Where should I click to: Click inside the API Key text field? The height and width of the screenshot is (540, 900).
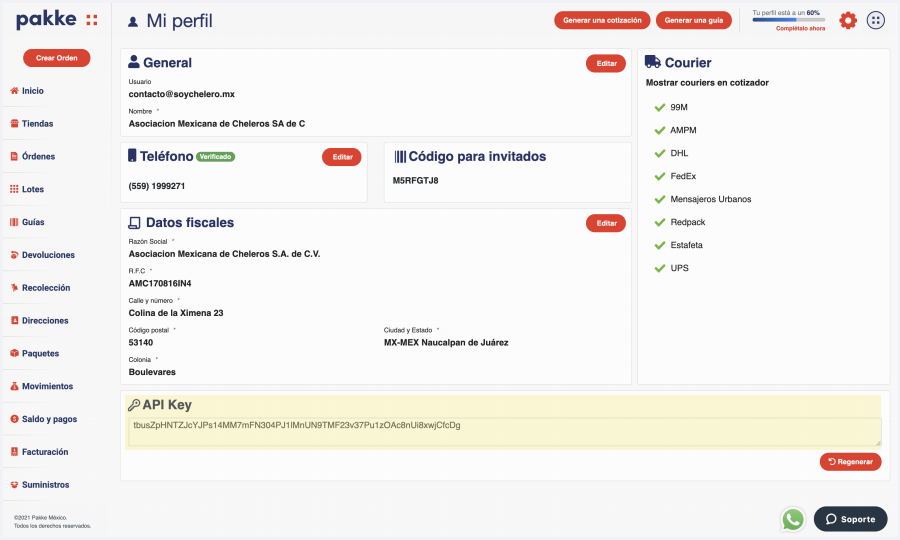pyautogui.click(x=504, y=431)
